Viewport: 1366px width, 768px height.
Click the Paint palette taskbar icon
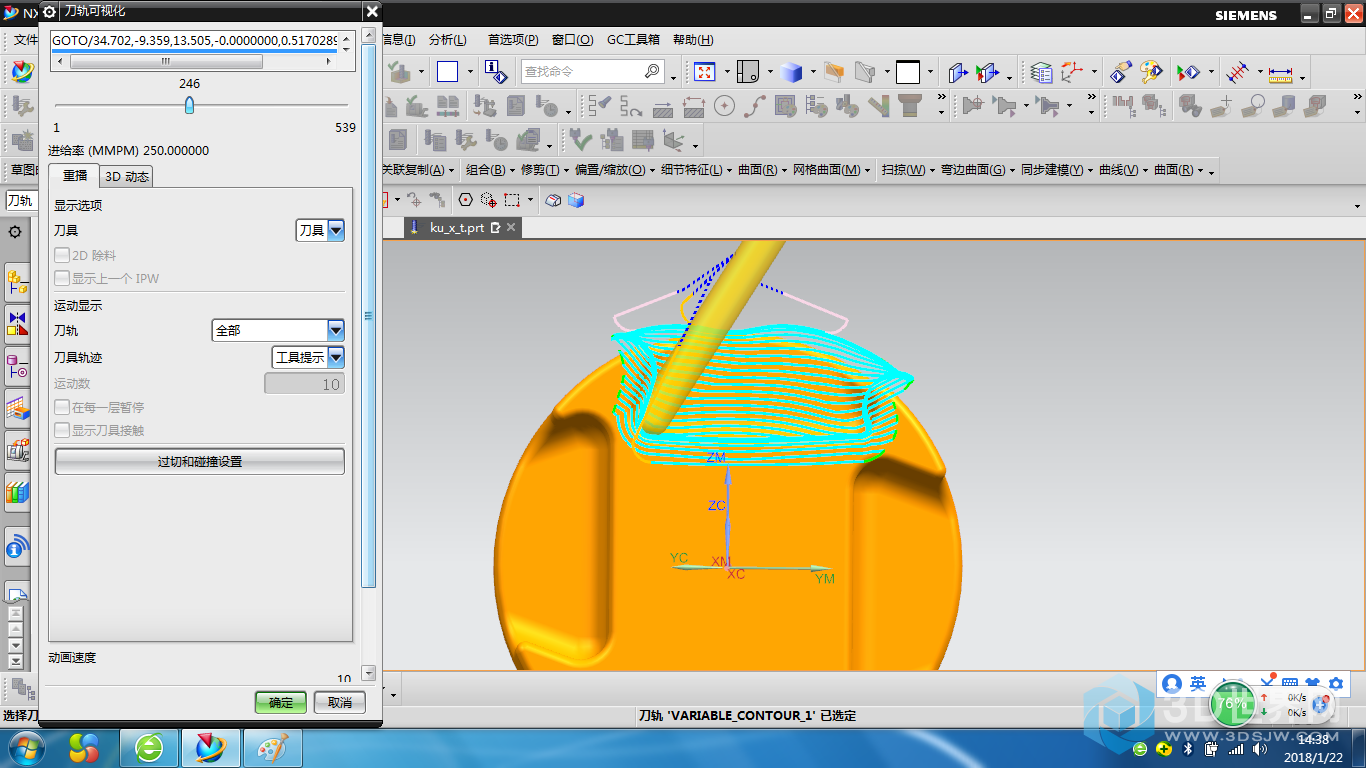271,748
